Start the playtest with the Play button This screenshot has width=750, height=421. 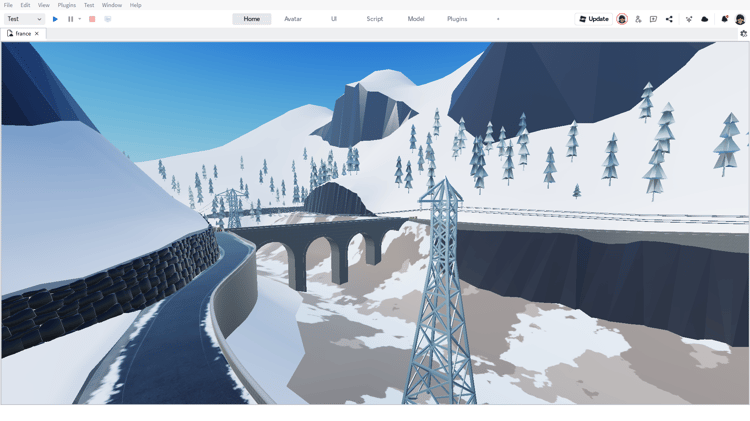(55, 19)
